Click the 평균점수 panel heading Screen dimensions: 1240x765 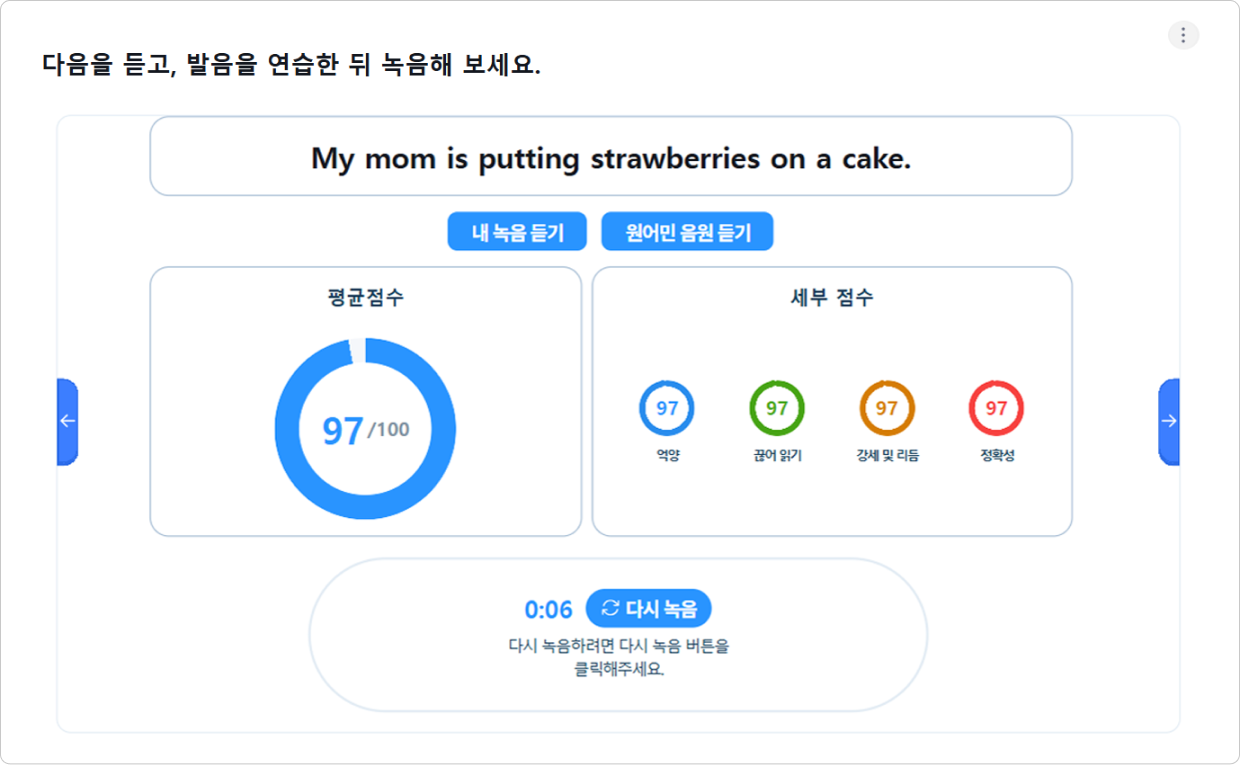click(366, 297)
